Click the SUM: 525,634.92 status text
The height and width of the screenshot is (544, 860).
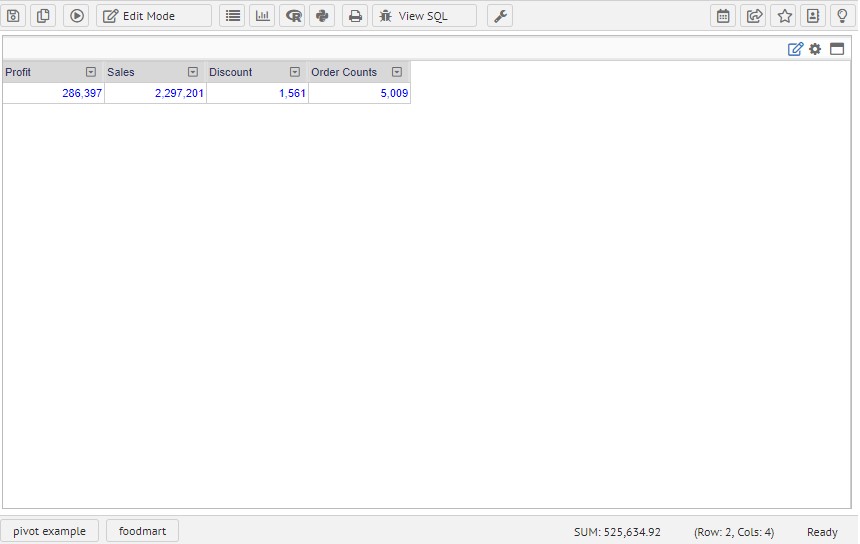tap(617, 532)
